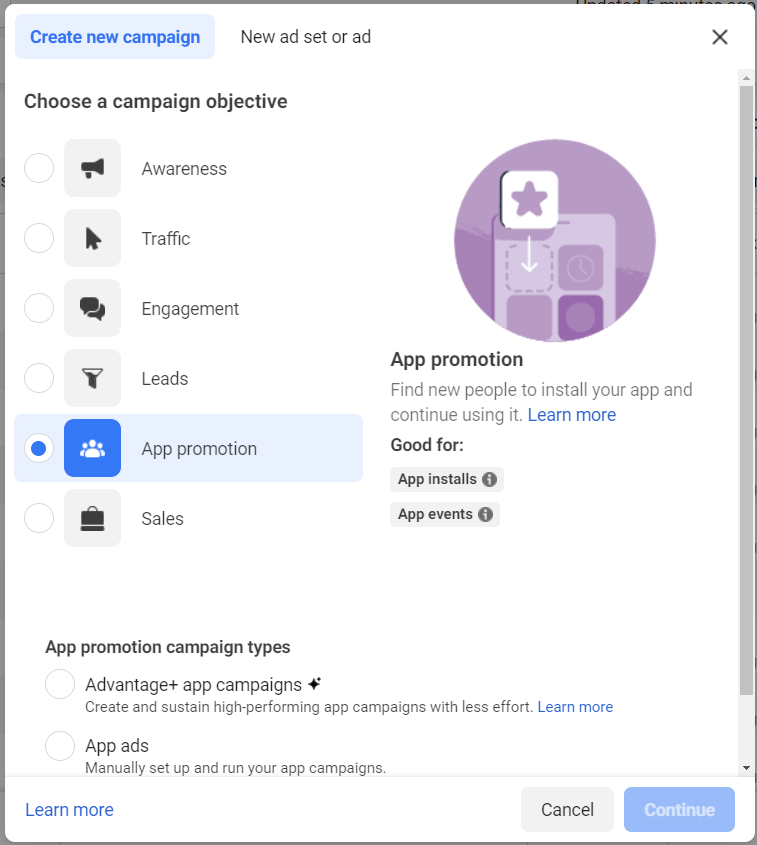Click the Awareness megaphone icon
757x845 pixels.
pos(92,168)
